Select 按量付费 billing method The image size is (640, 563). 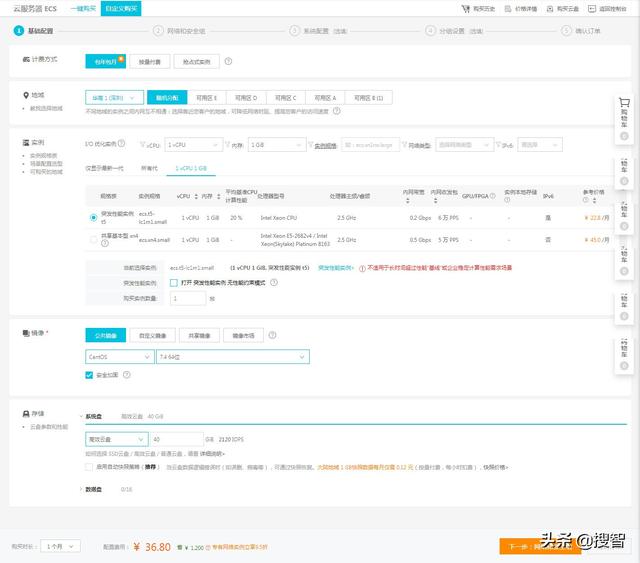149,62
